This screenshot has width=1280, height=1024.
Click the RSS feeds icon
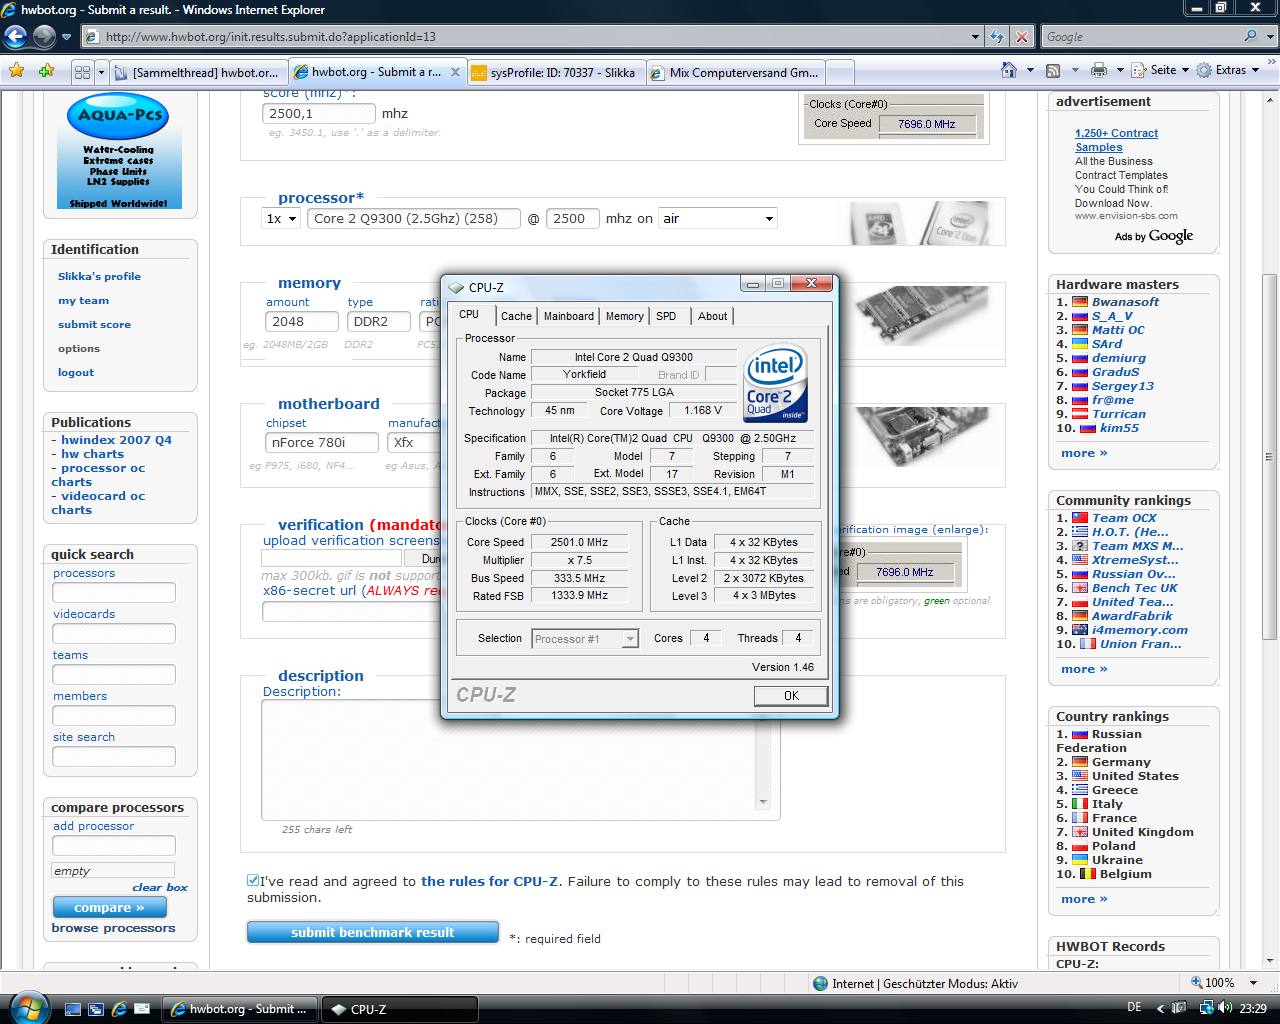tap(1053, 70)
